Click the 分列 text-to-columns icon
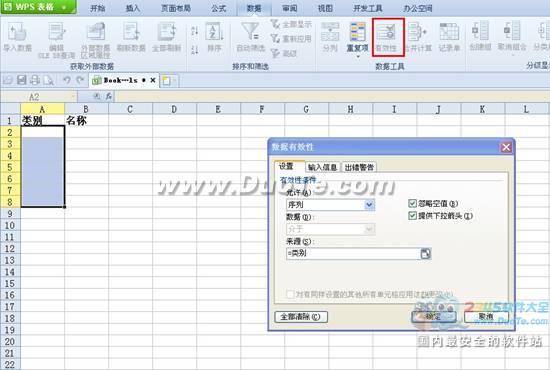The width and height of the screenshot is (550, 370). pos(330,32)
